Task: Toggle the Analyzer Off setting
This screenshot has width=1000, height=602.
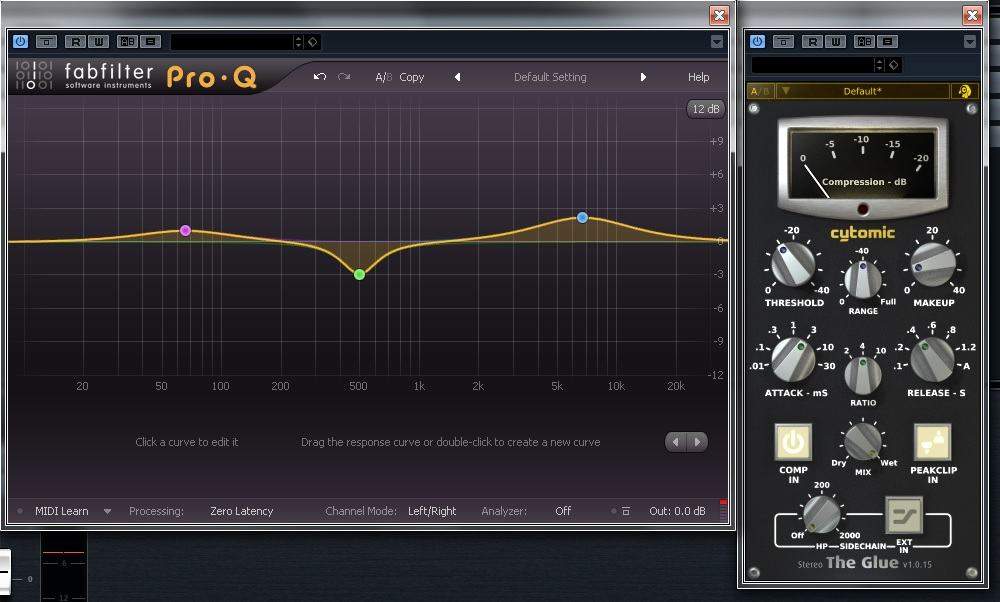Action: [x=562, y=511]
